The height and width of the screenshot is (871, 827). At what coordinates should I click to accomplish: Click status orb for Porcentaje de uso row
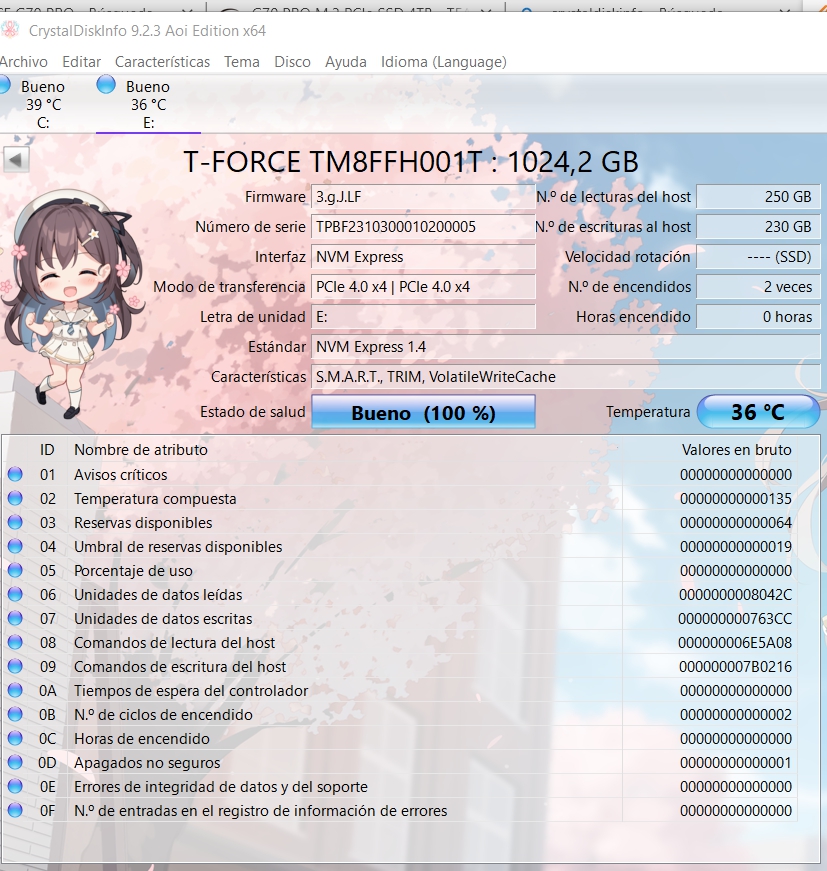click(x=15, y=570)
